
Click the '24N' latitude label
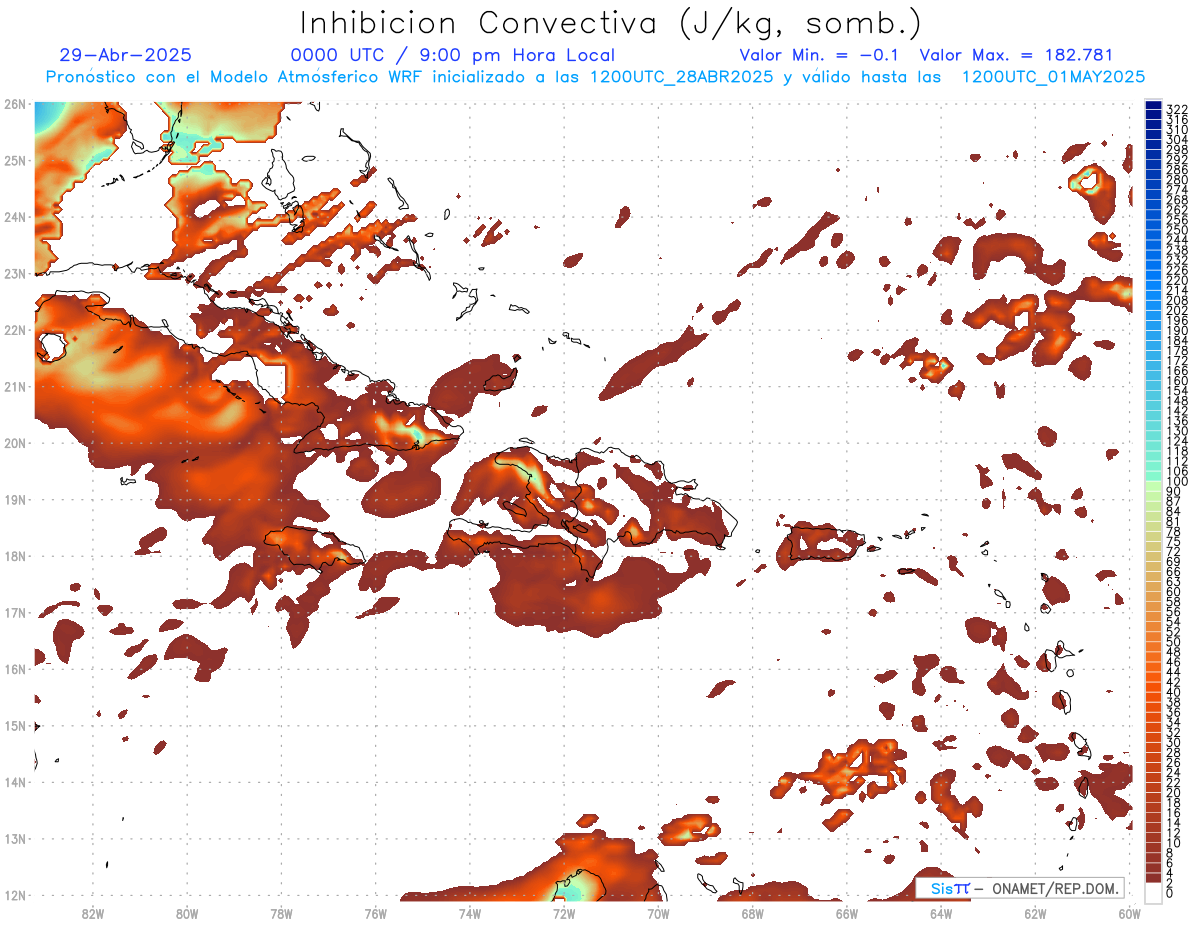[15, 217]
